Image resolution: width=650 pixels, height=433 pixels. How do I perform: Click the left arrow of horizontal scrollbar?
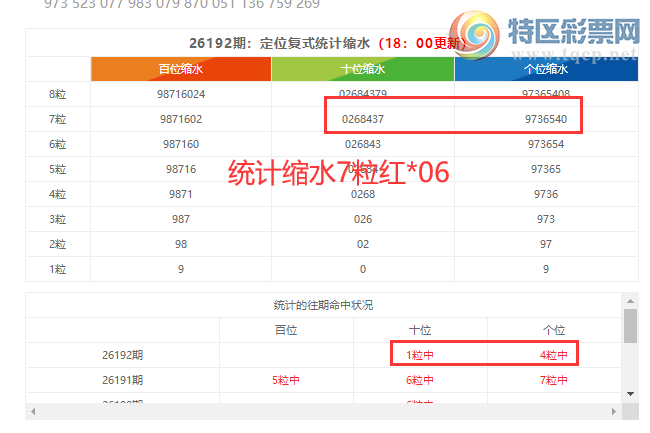tap(33, 411)
